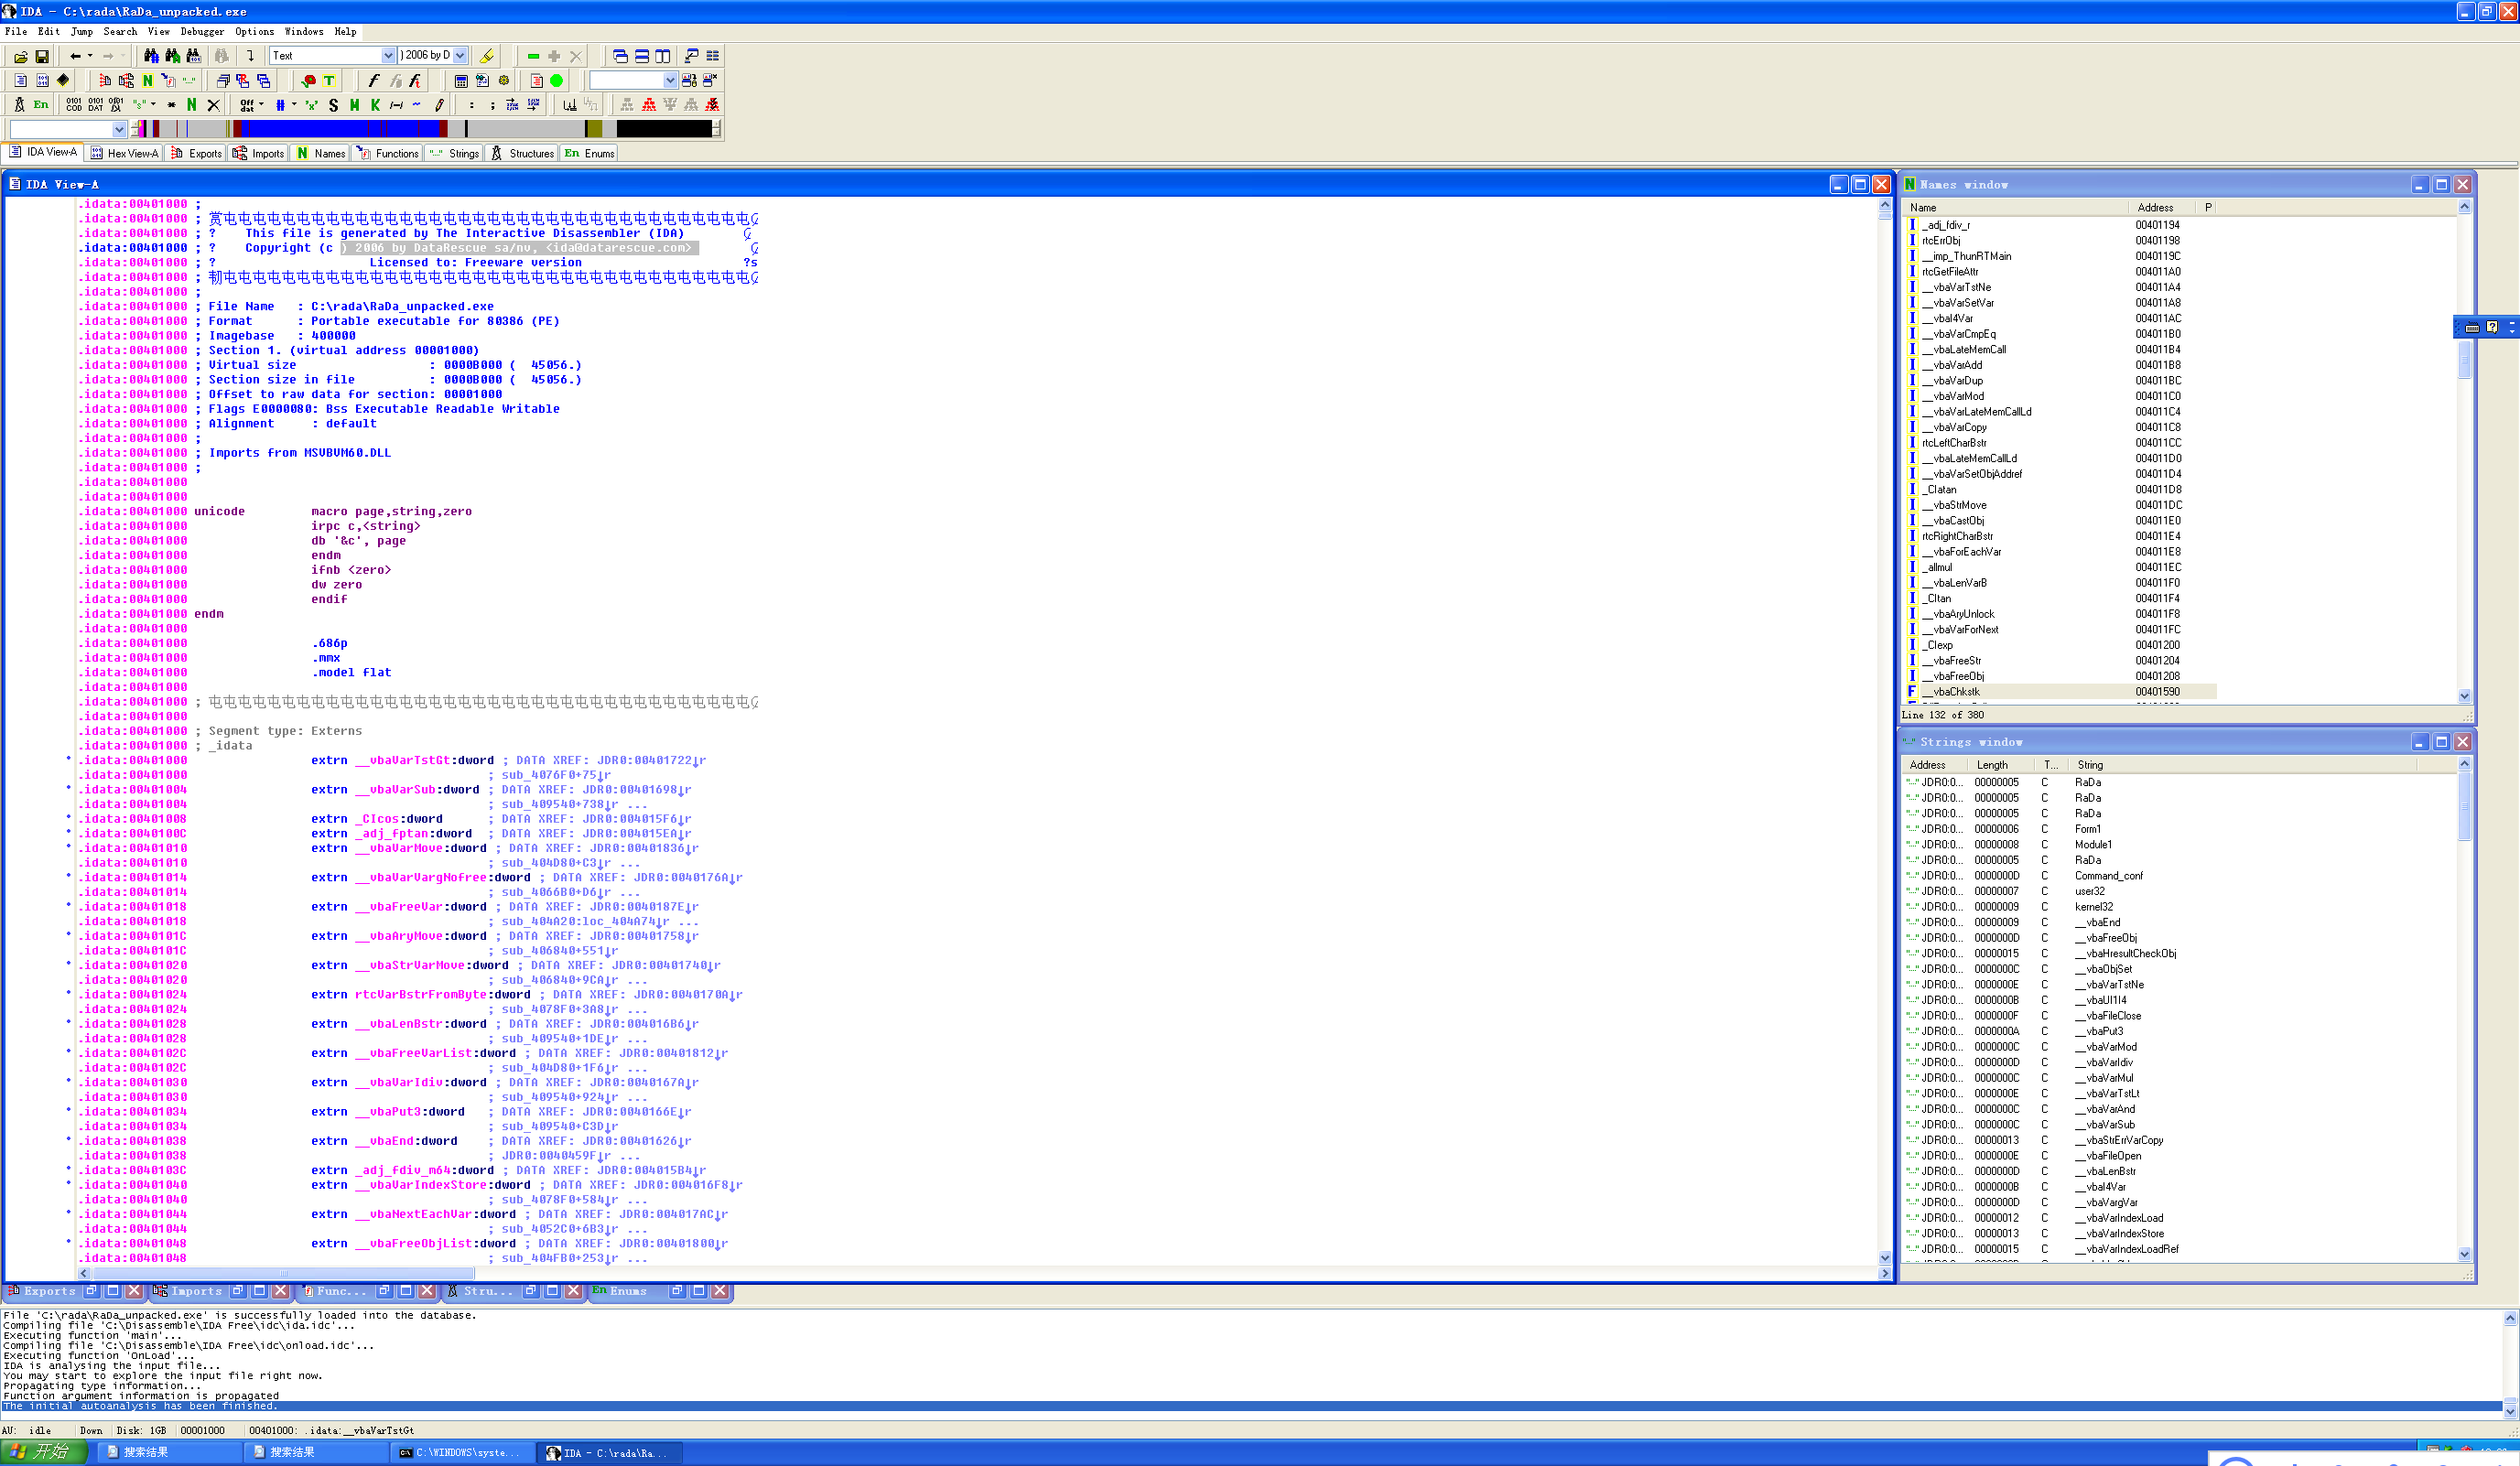Click the open file folder icon
Image resolution: width=2520 pixels, height=1466 pixels.
tap(20, 56)
